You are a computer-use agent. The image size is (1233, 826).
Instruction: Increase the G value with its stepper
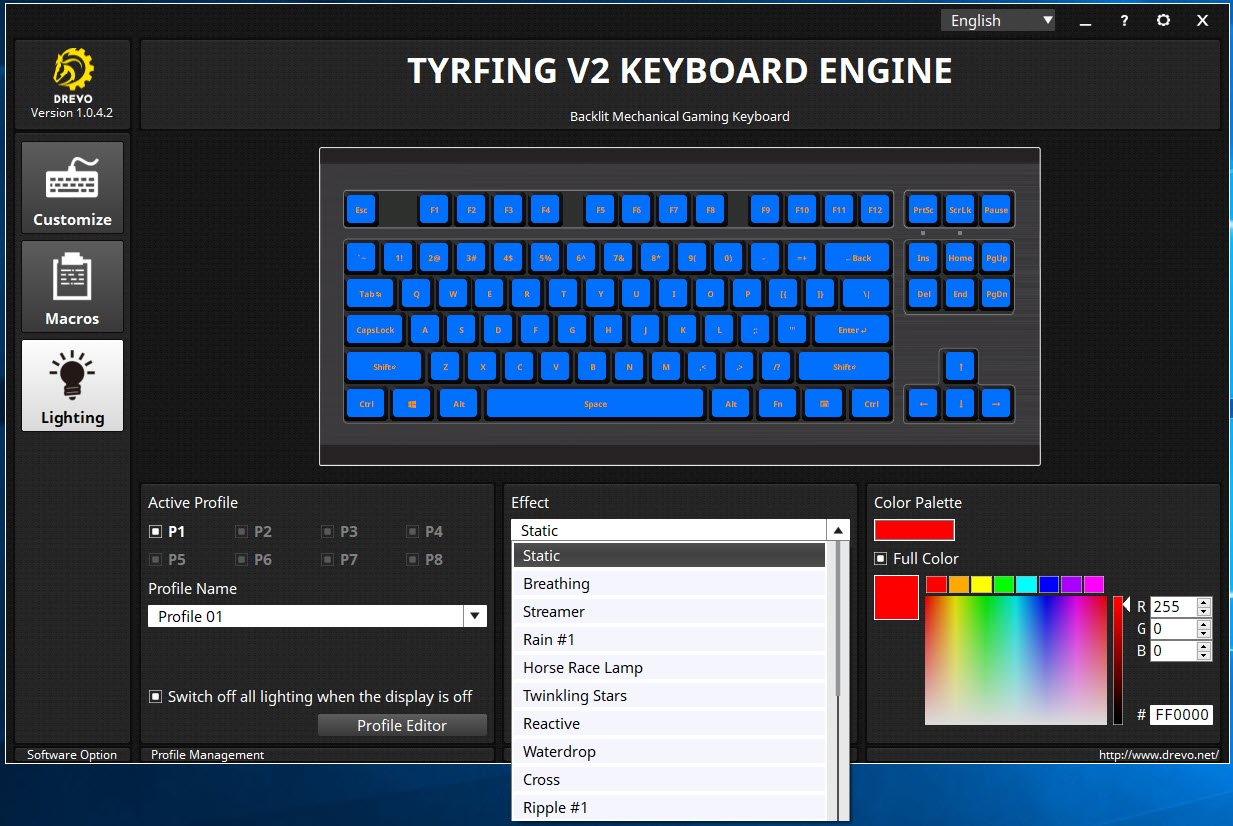point(1203,624)
